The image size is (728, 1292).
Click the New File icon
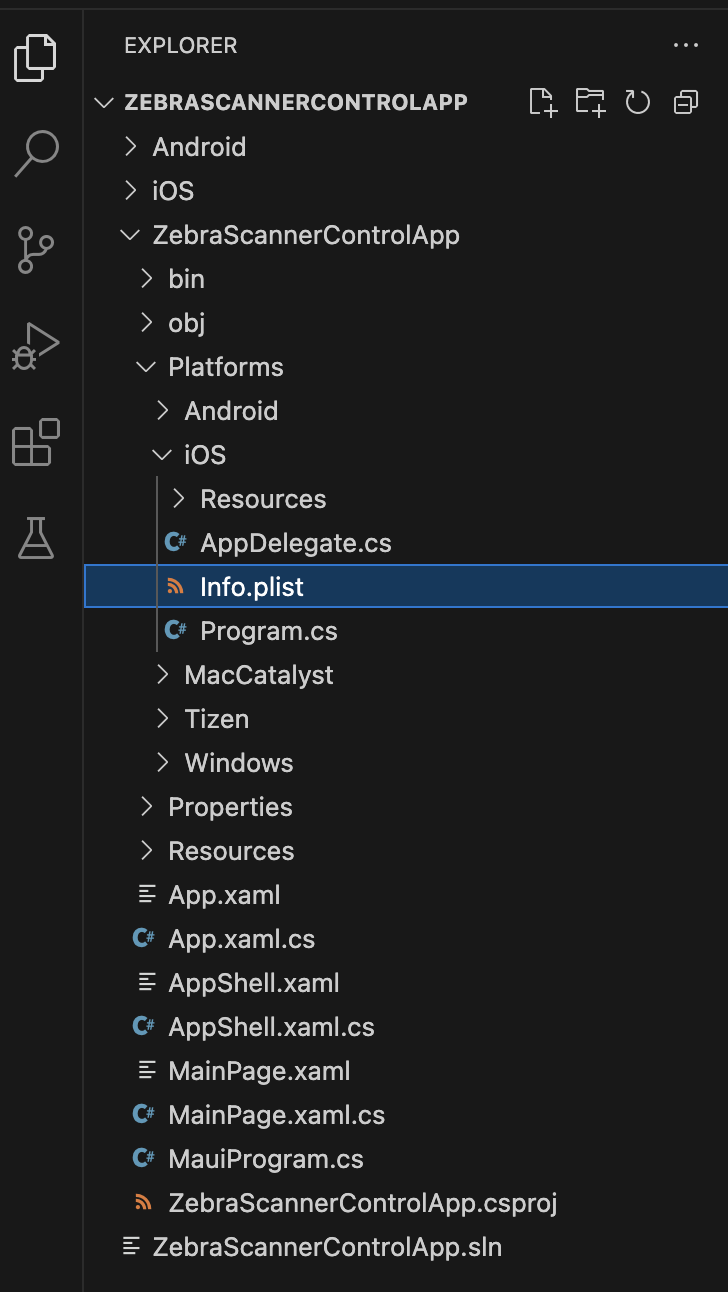coord(542,102)
